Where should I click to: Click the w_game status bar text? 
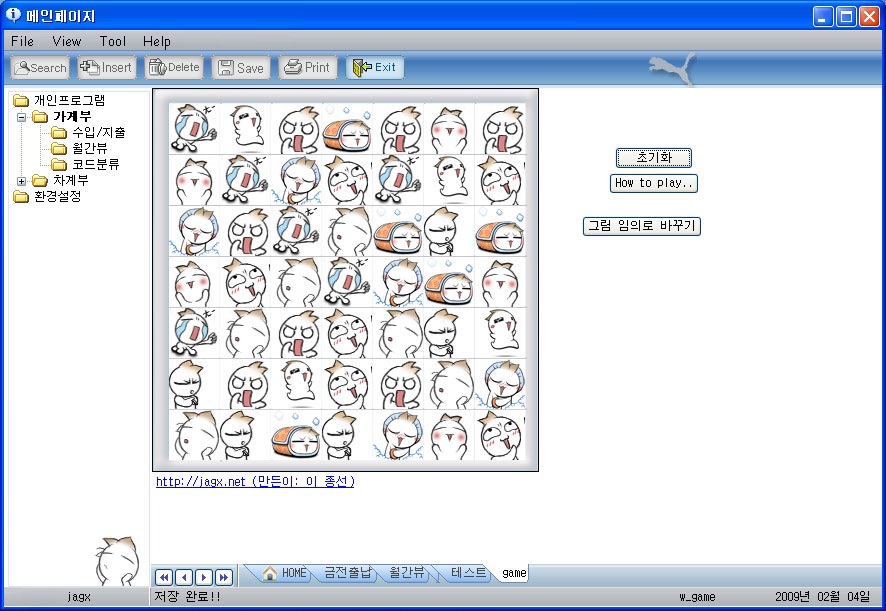pyautogui.click(x=697, y=597)
